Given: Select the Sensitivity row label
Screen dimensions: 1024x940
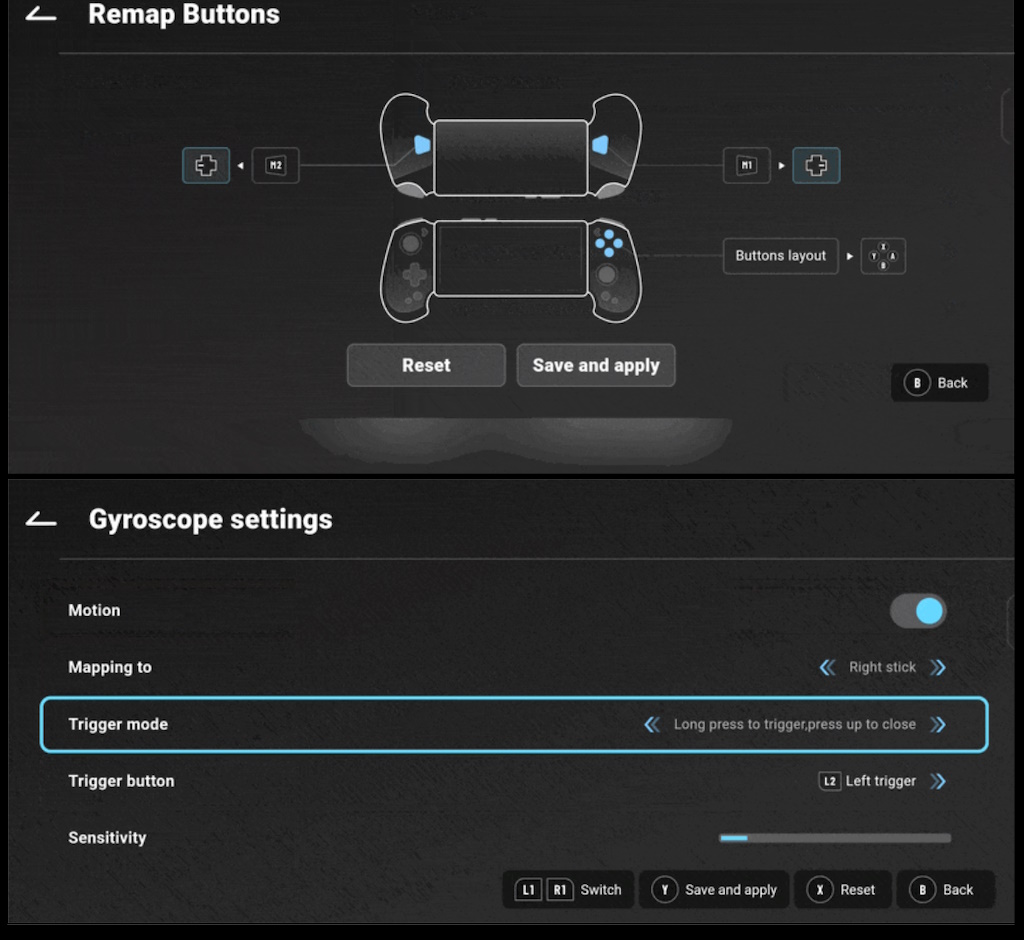Looking at the screenshot, I should point(107,838).
